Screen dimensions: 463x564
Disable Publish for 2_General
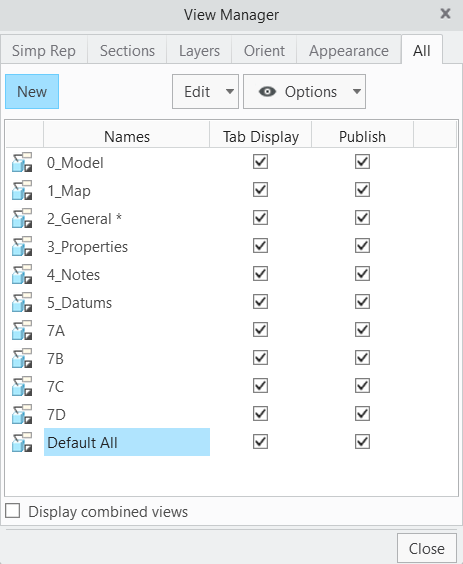coord(362,218)
